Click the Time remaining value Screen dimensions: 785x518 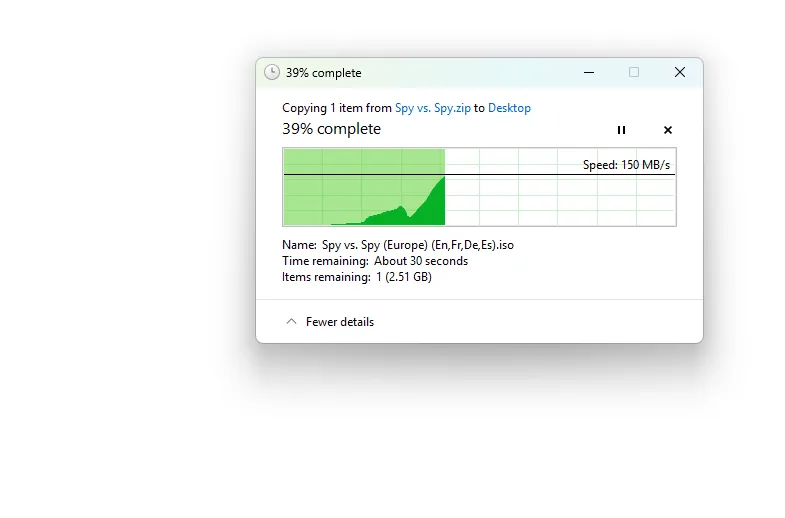421,261
